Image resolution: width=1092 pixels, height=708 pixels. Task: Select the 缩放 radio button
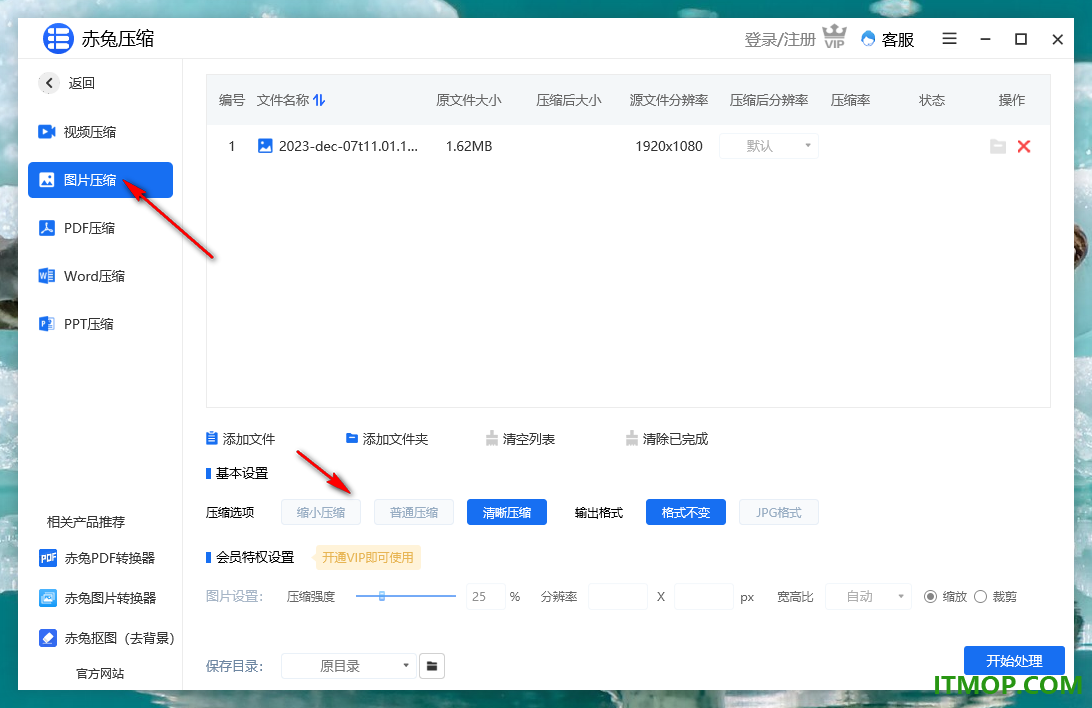[930, 597]
